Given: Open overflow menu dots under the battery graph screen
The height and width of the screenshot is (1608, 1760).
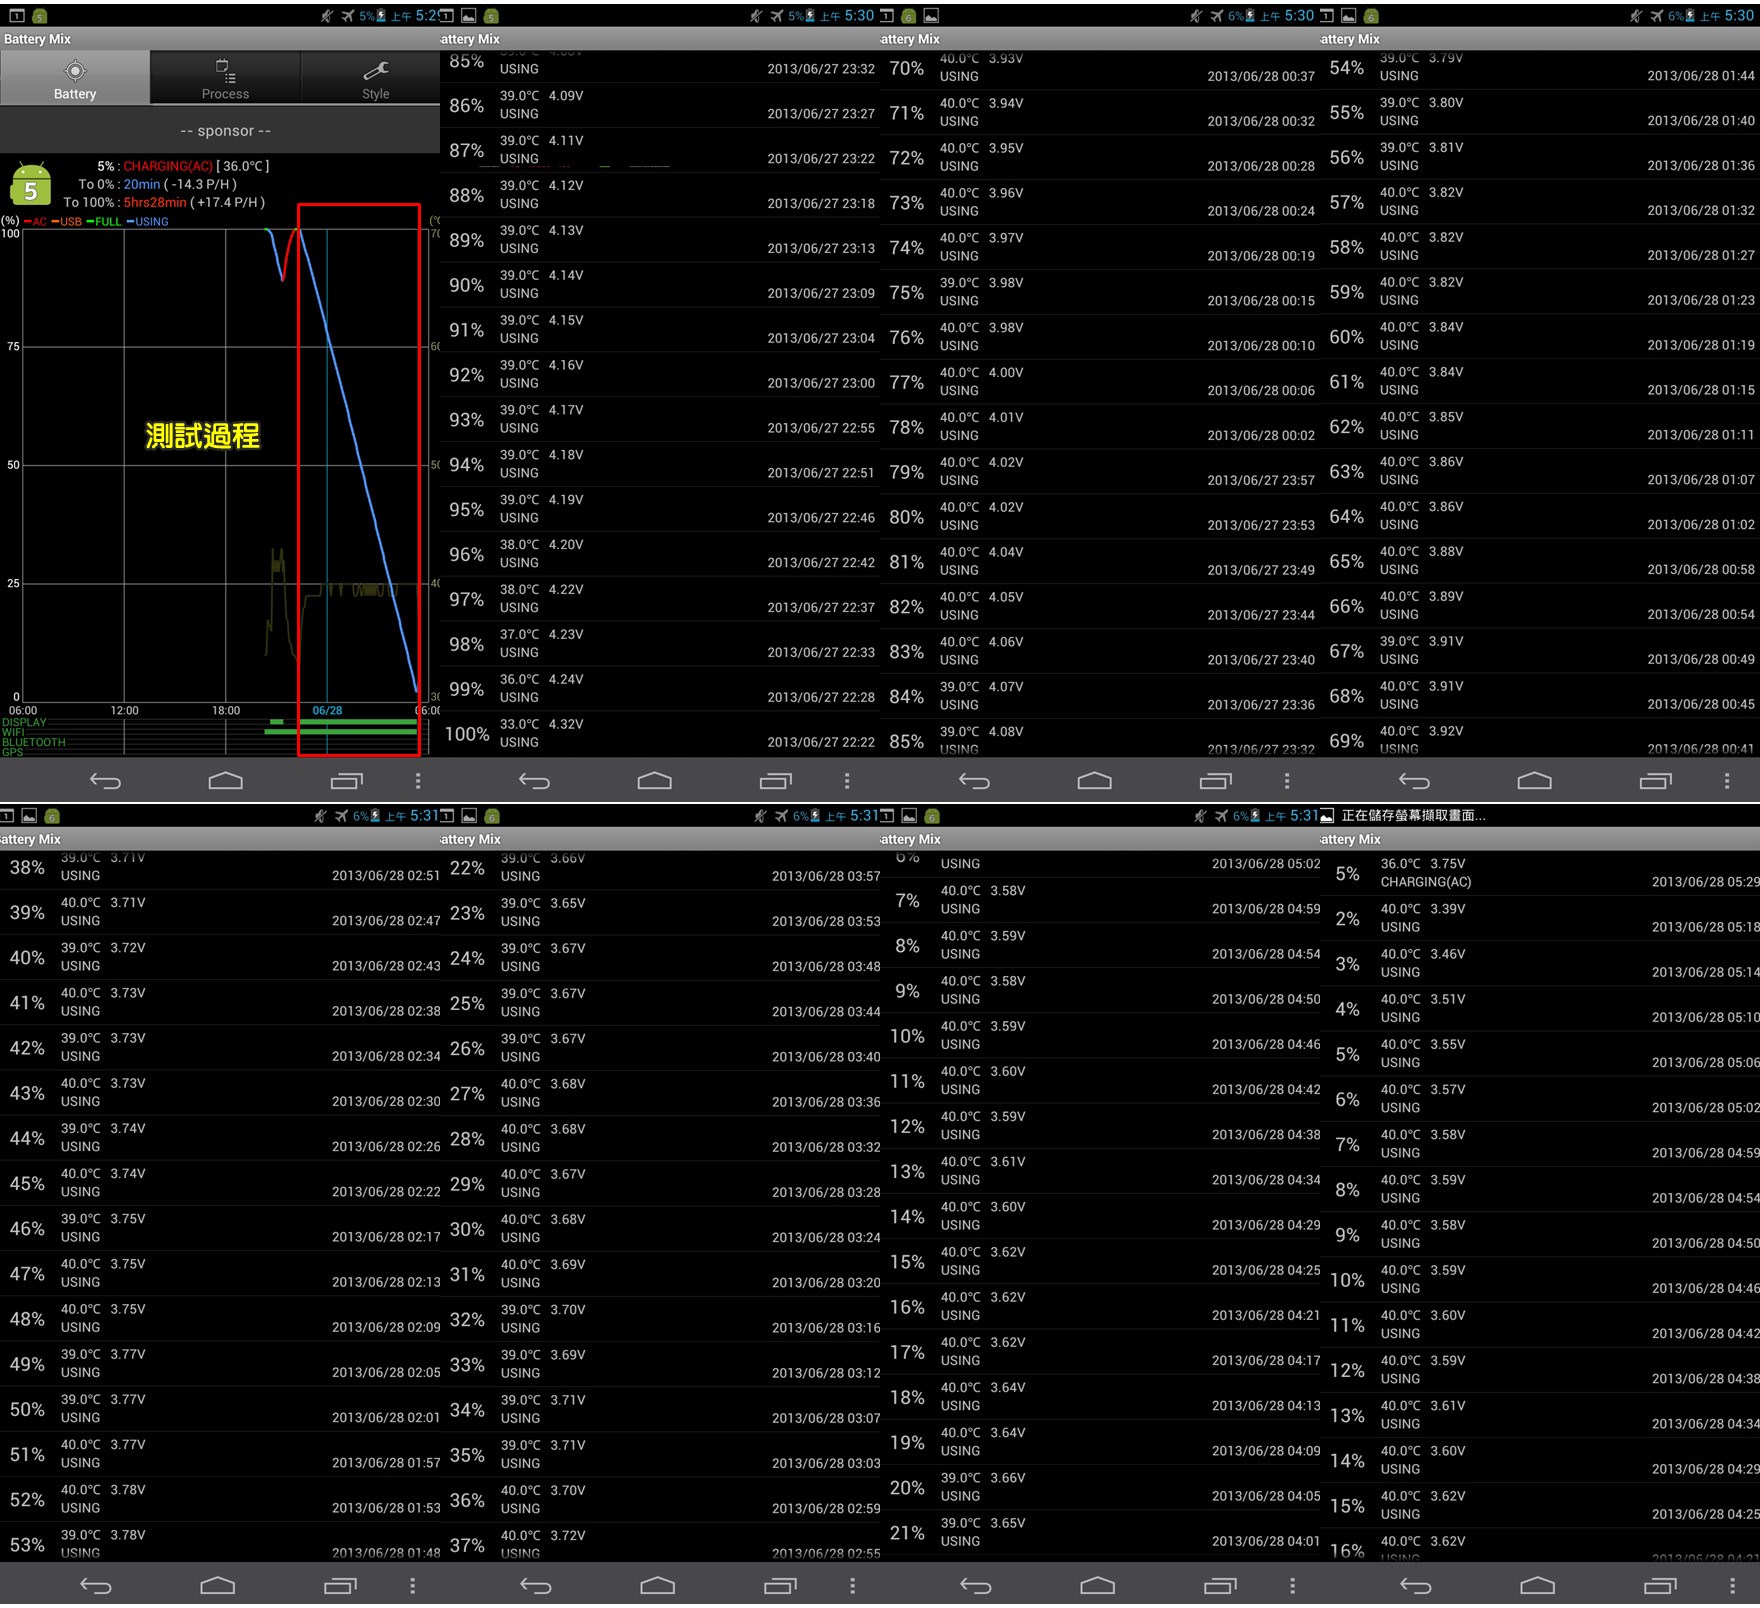Looking at the screenshot, I should [x=418, y=781].
